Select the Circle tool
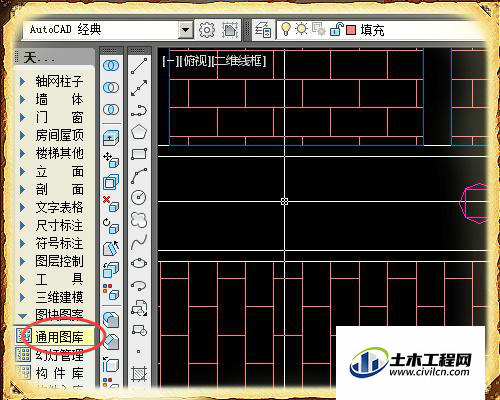Viewport: 500px width, 400px height. coord(139,198)
